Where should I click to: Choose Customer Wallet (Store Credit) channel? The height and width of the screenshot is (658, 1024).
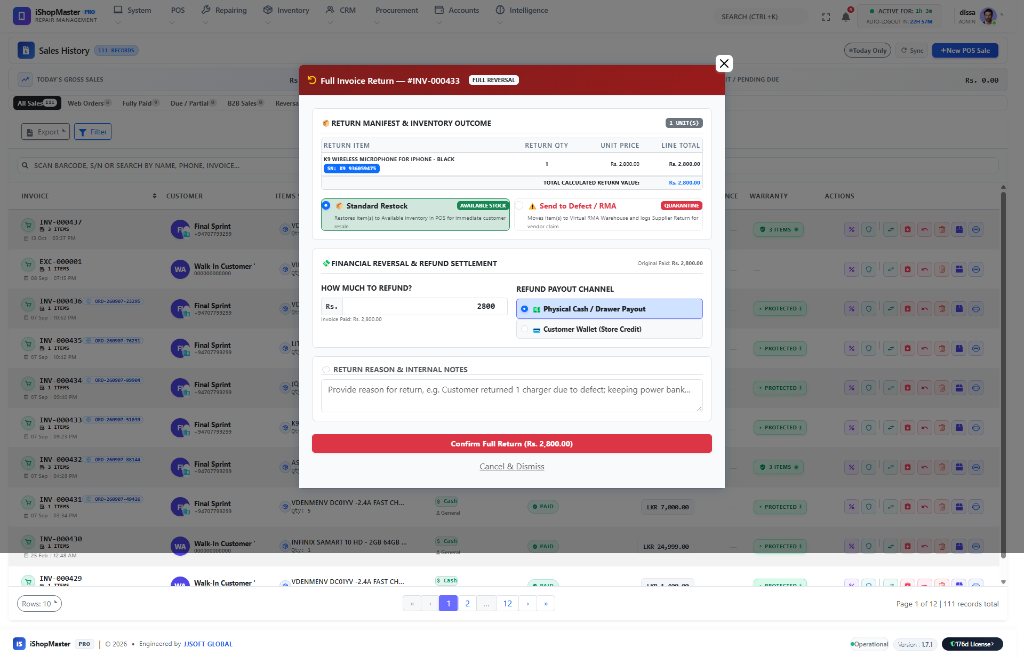[x=609, y=329]
